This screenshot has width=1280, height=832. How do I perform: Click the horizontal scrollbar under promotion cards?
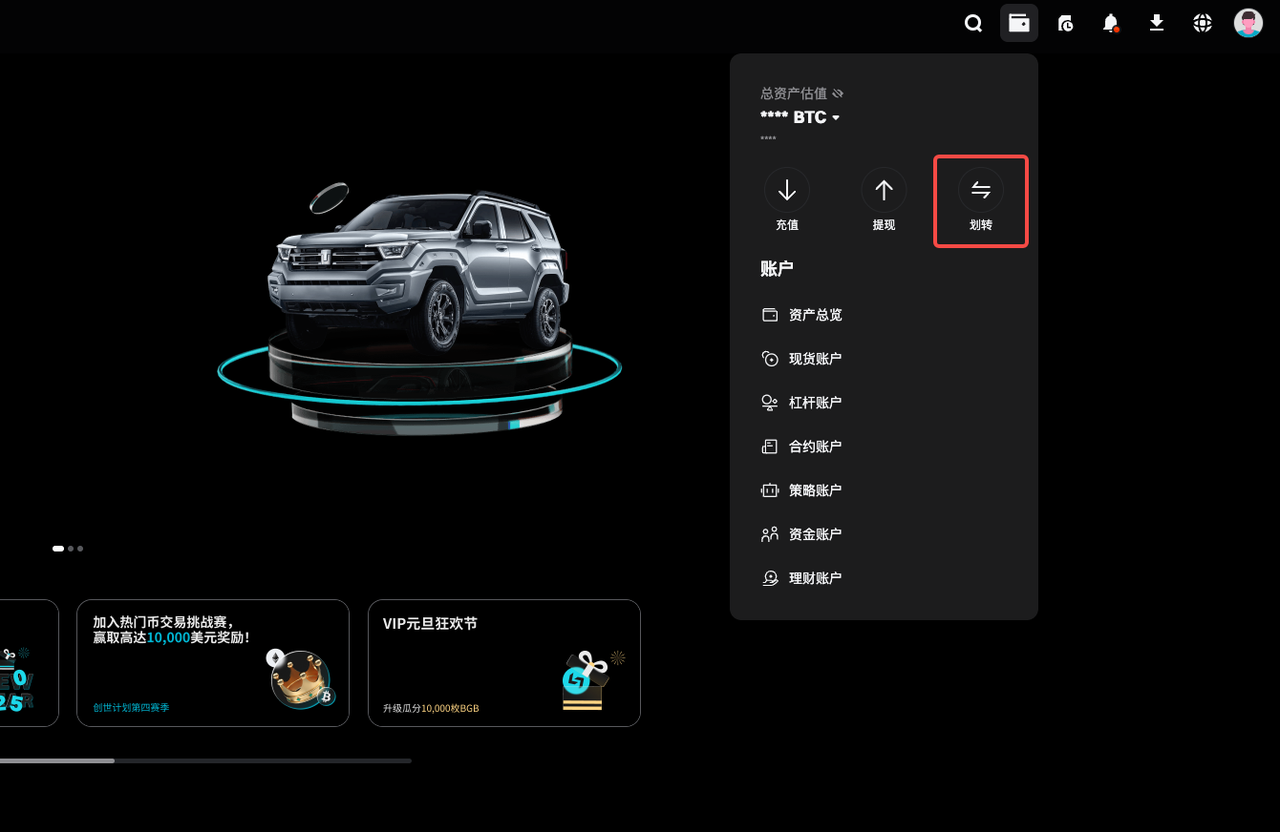tap(205, 761)
